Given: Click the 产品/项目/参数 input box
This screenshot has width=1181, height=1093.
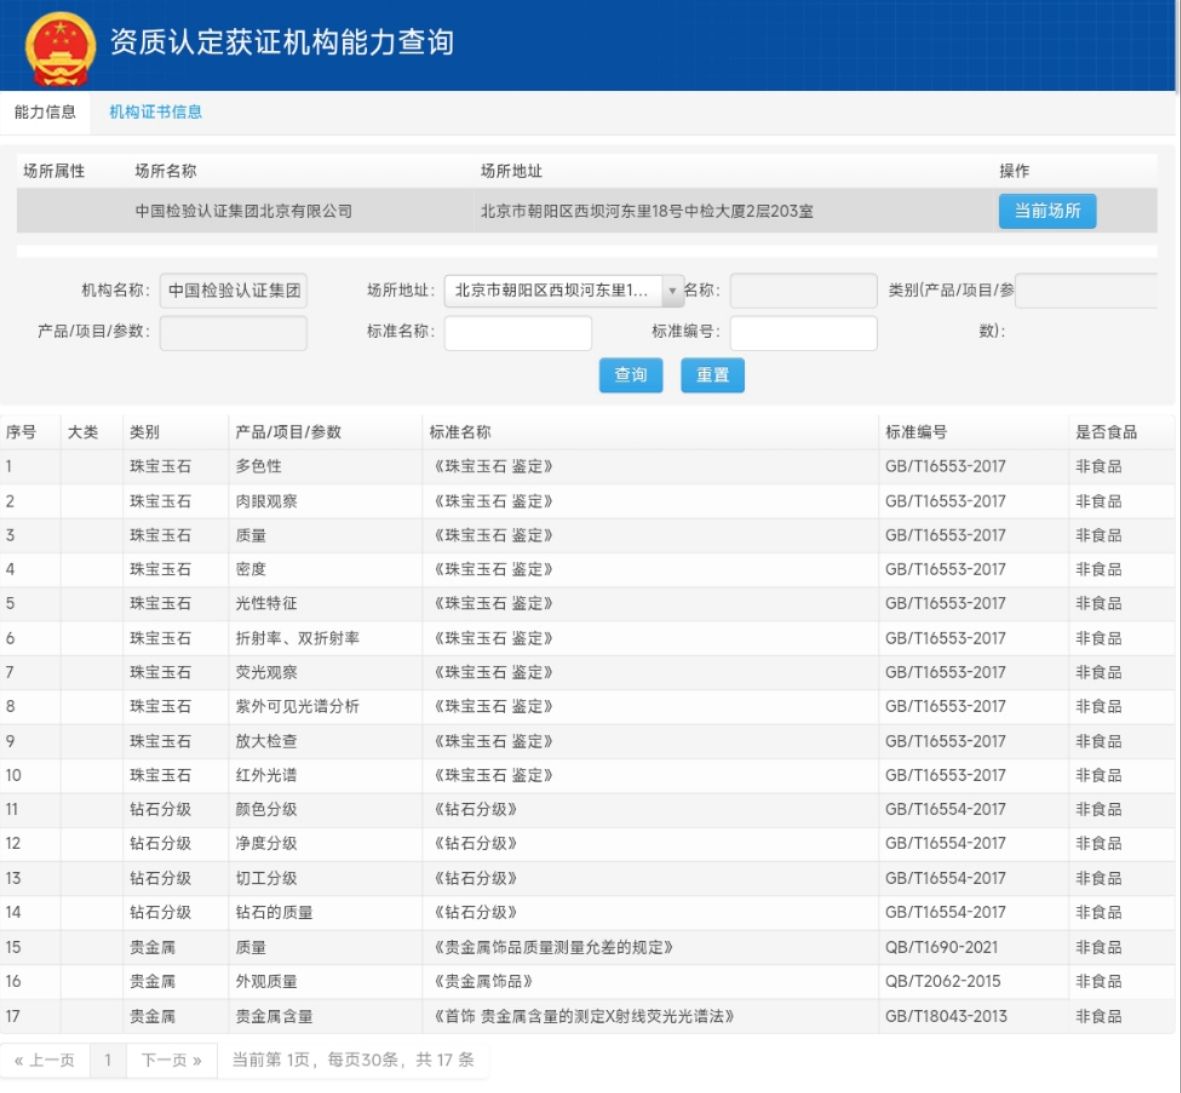Looking at the screenshot, I should tap(233, 333).
